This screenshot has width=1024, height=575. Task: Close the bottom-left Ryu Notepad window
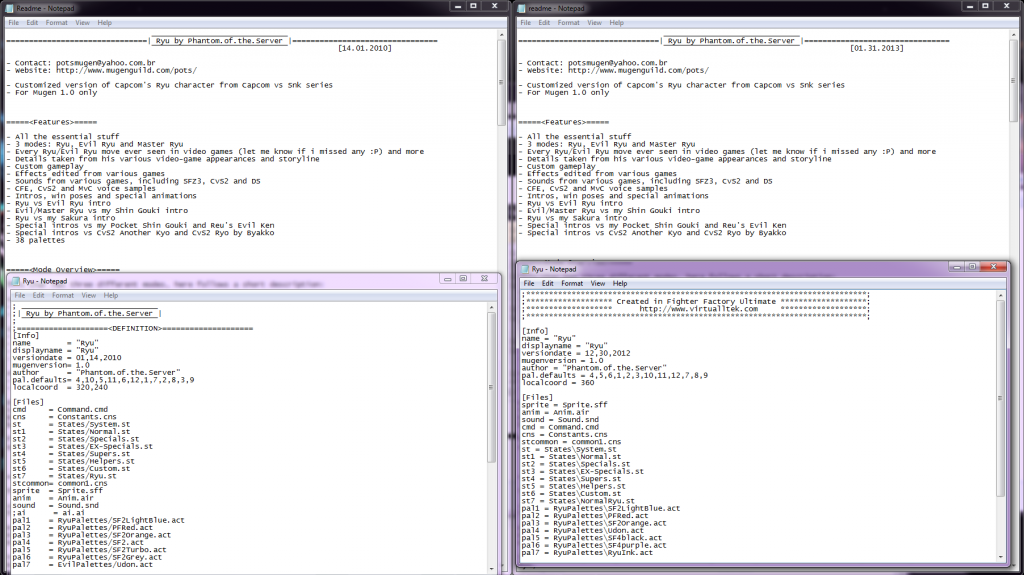(485, 278)
